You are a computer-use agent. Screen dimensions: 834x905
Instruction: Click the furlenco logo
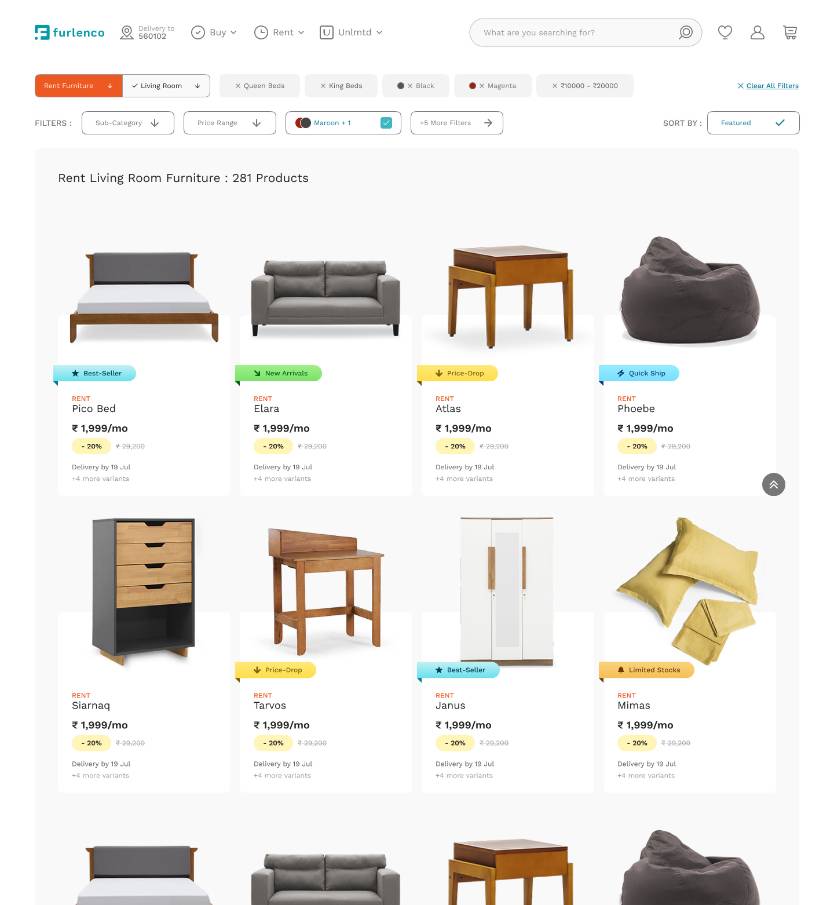70,32
